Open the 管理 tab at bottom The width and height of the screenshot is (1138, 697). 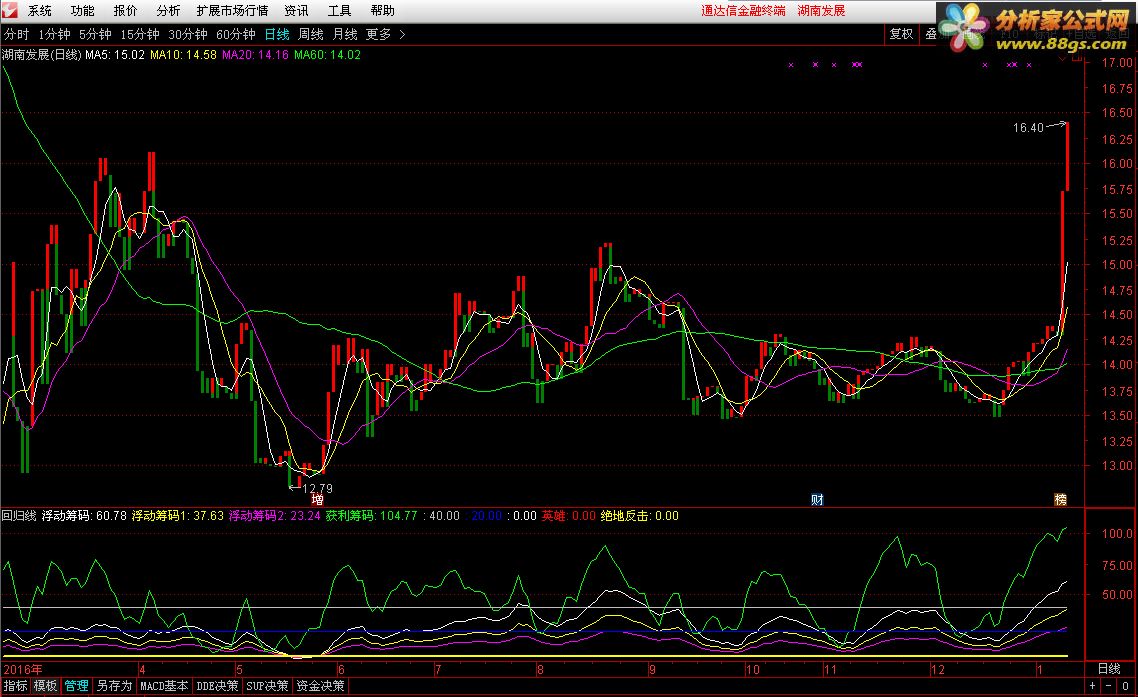click(x=76, y=685)
